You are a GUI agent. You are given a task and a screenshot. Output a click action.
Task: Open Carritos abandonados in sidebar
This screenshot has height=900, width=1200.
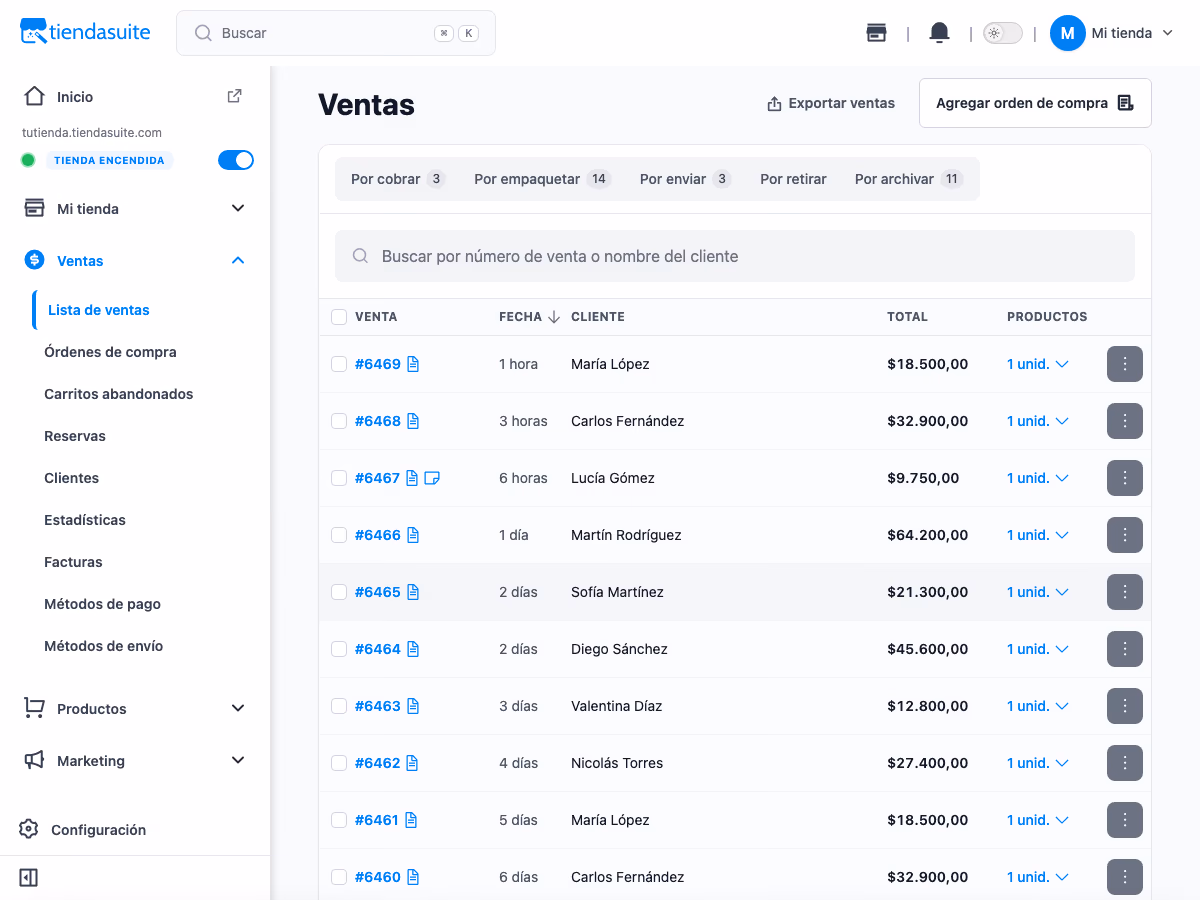[119, 394]
